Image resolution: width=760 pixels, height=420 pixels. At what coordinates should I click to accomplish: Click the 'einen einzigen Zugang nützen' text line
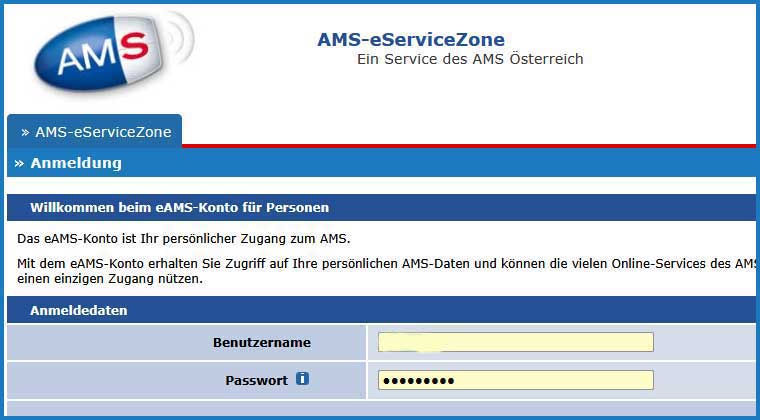point(110,279)
